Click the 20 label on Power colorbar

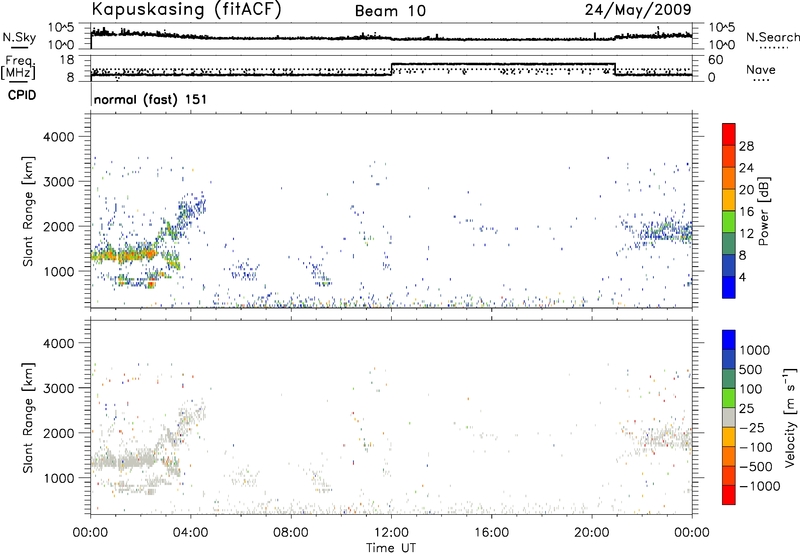746,190
